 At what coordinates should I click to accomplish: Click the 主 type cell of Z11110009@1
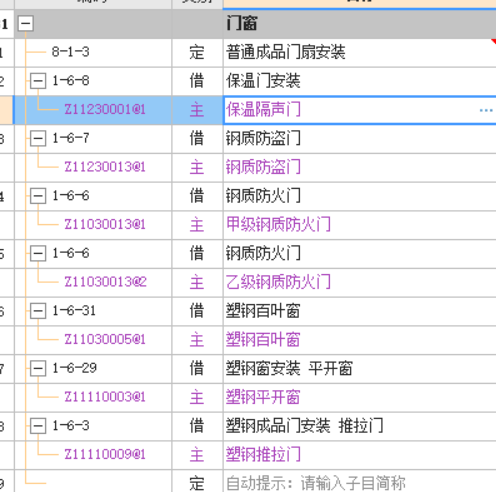(197, 455)
